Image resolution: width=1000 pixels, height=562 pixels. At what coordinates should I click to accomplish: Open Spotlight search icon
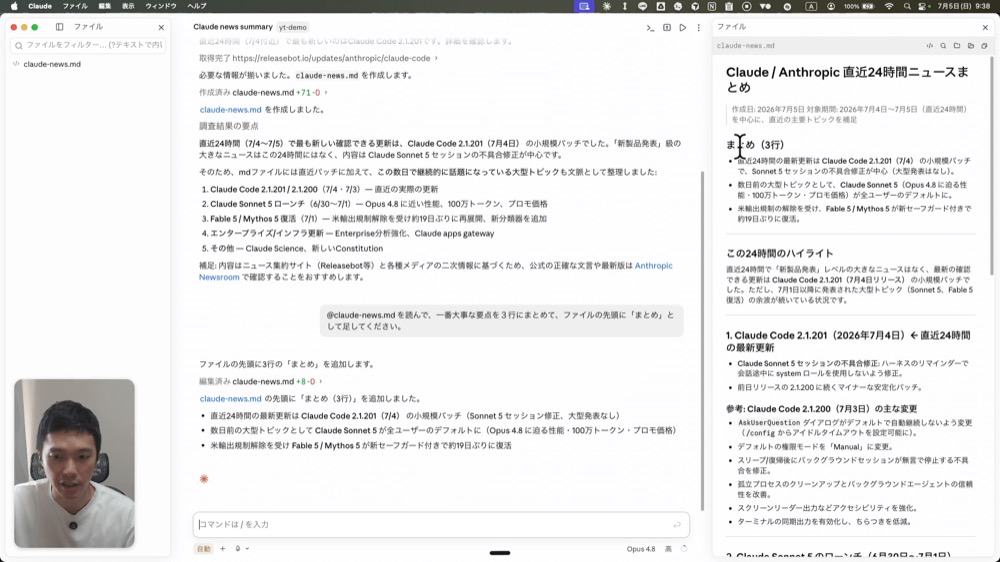coord(907,6)
